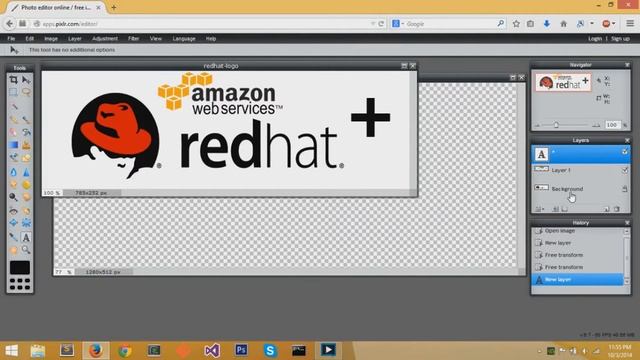This screenshot has height=360, width=640.
Task: Select the Gradient tool
Action: coord(13,145)
